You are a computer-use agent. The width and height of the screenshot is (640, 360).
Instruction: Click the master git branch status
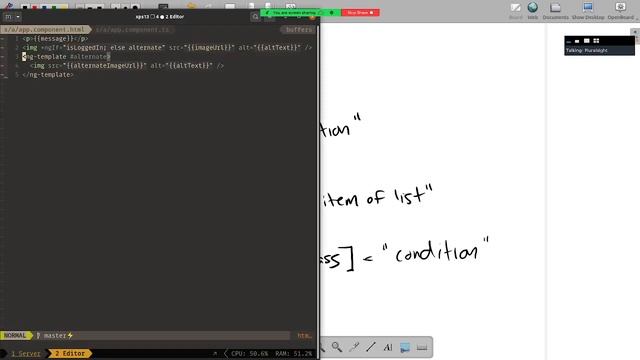click(55, 336)
